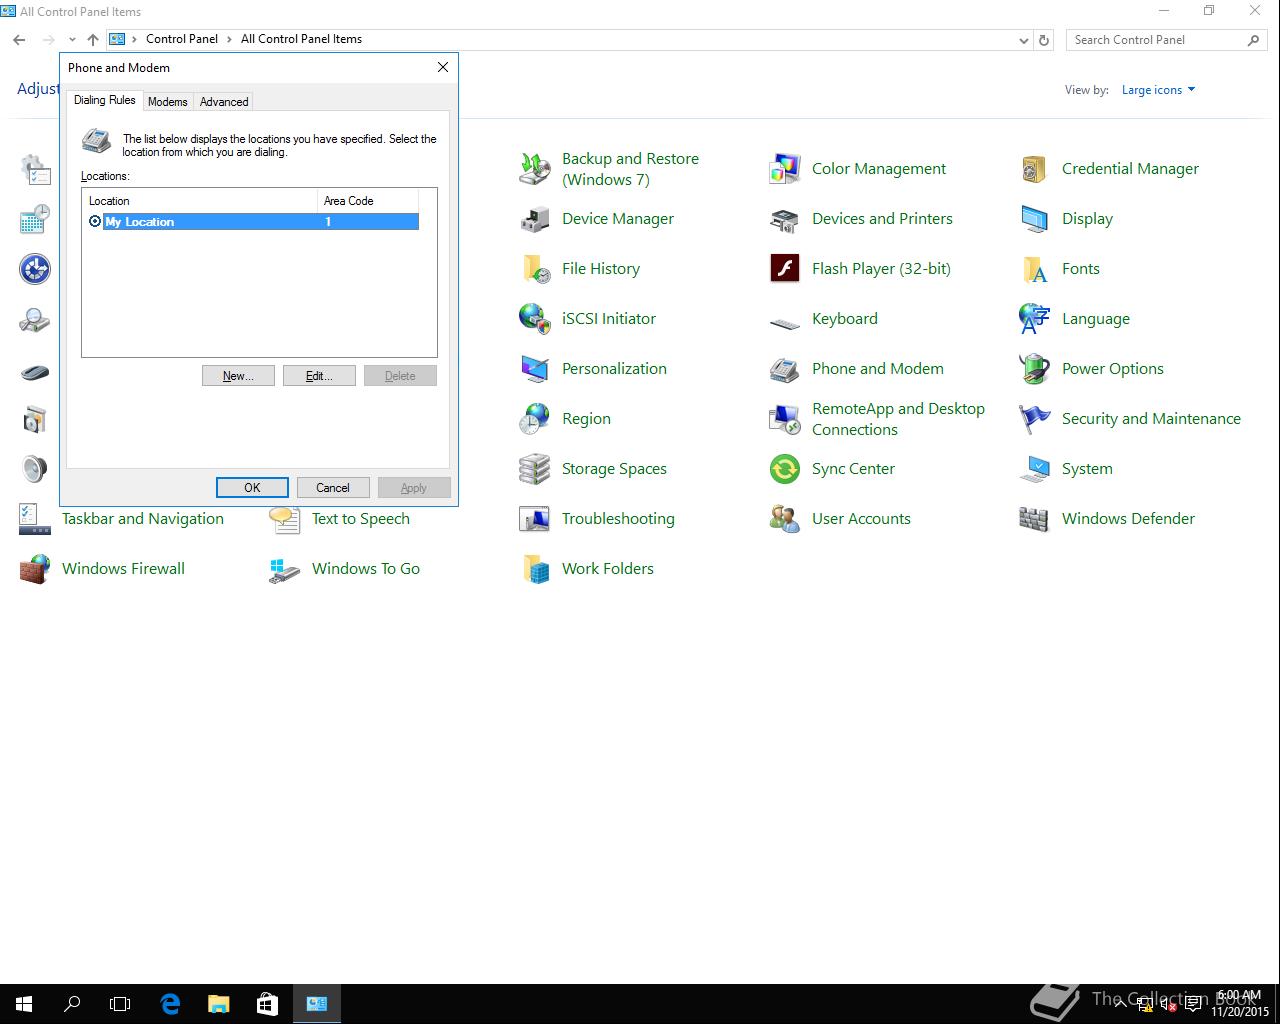The image size is (1280, 1024).
Task: Open Language settings icon
Action: point(1035,319)
